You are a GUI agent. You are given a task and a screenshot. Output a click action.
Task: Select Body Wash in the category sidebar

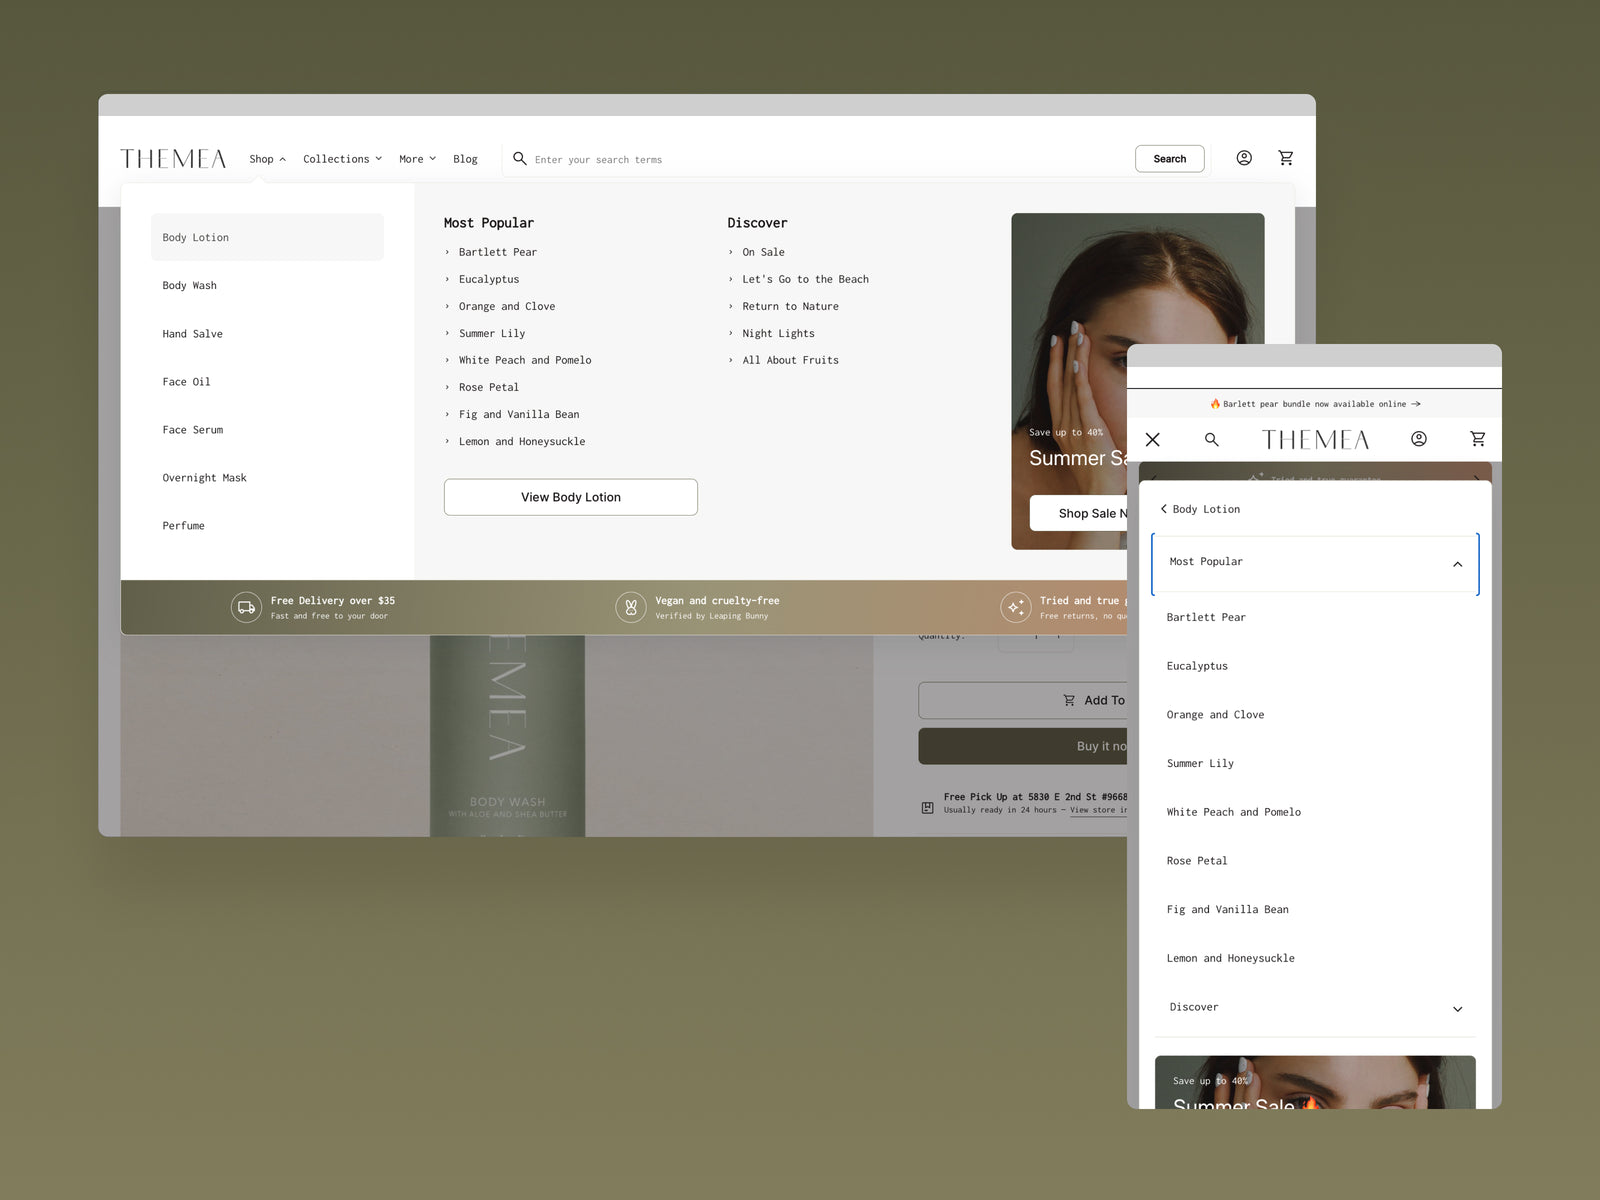pyautogui.click(x=190, y=286)
